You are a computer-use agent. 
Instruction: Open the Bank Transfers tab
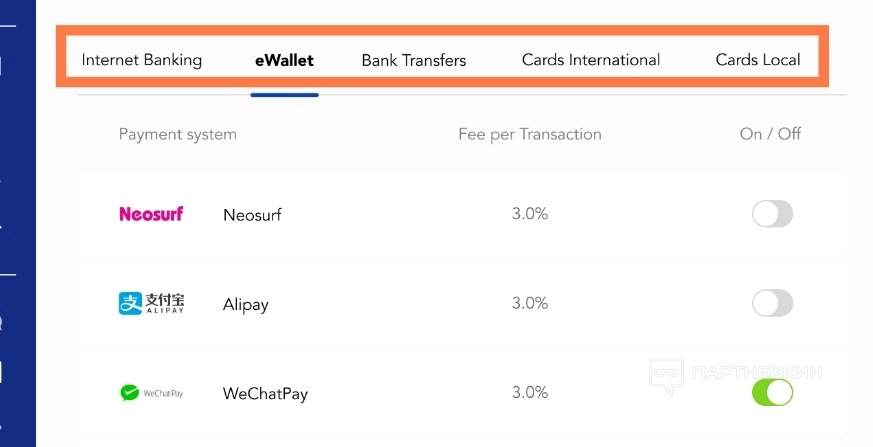(x=414, y=60)
